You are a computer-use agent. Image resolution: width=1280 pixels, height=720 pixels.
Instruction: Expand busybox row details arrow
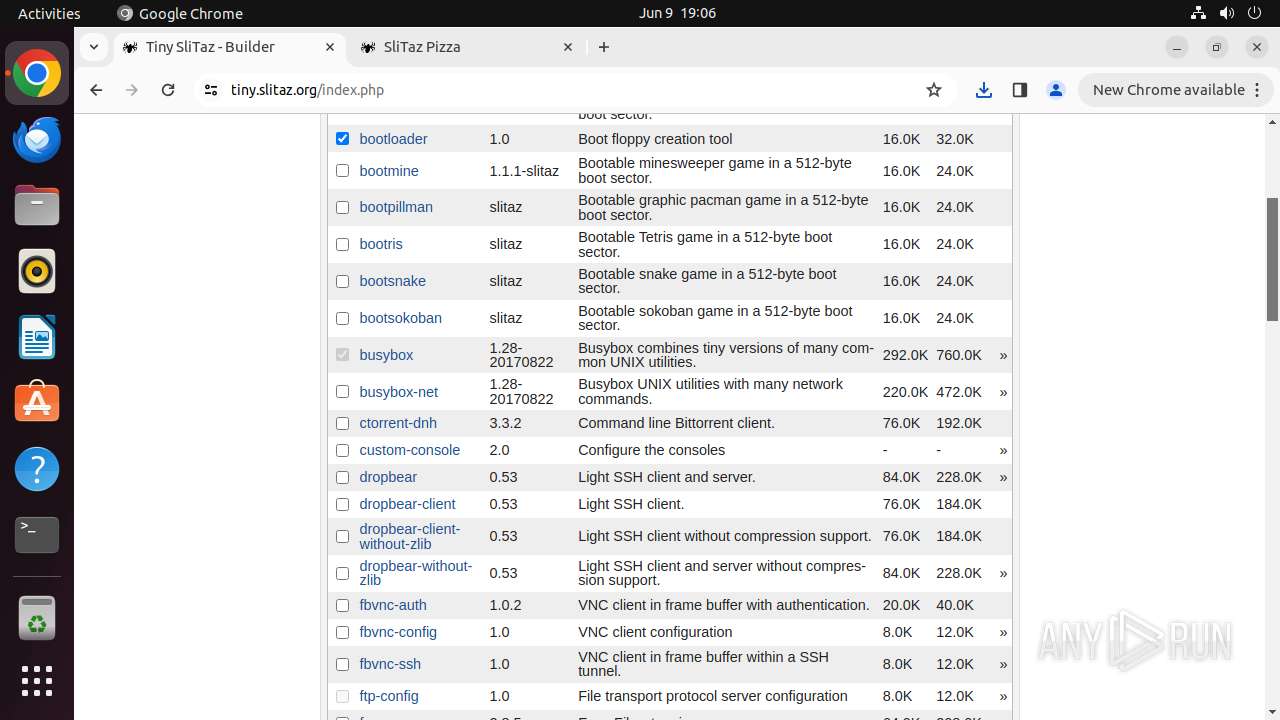[x=1003, y=355]
